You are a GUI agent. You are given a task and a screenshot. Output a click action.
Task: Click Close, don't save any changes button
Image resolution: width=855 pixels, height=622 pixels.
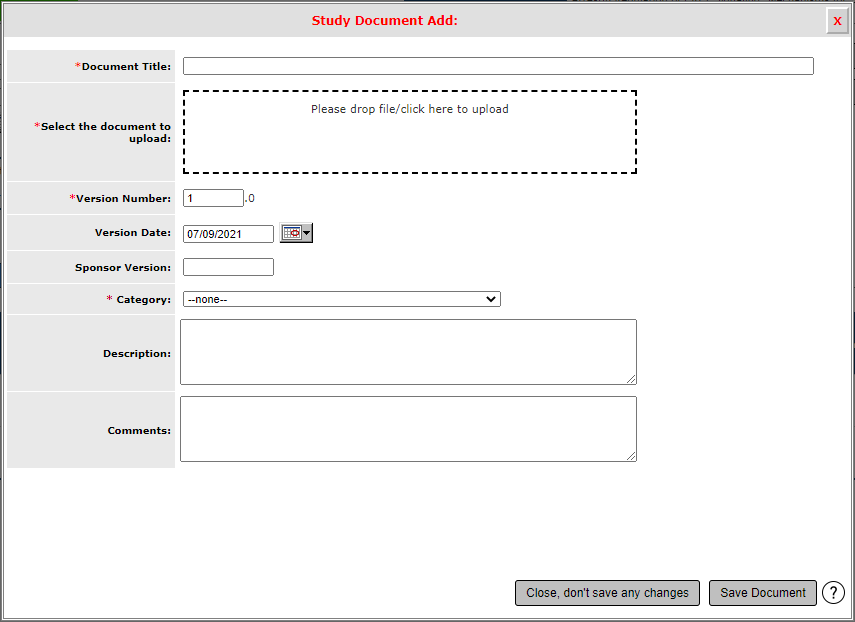(x=607, y=593)
